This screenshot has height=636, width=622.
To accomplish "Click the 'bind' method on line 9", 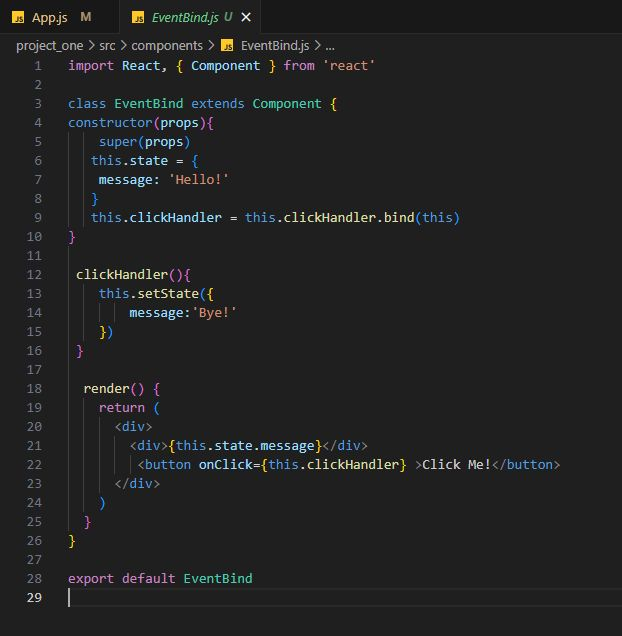I will (399, 217).
